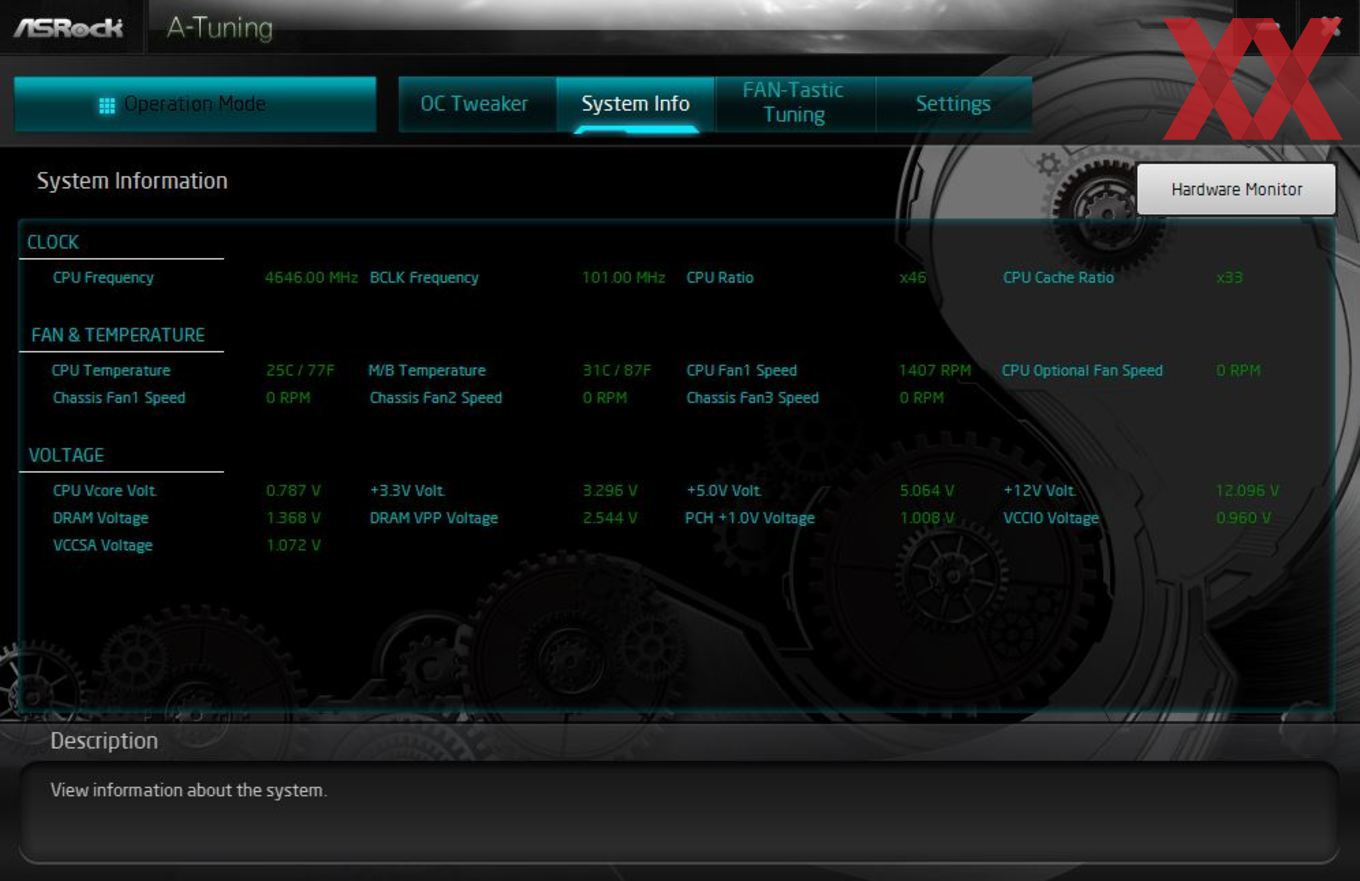Select the 2.544 V value
The width and height of the screenshot is (1360, 881).
click(610, 517)
